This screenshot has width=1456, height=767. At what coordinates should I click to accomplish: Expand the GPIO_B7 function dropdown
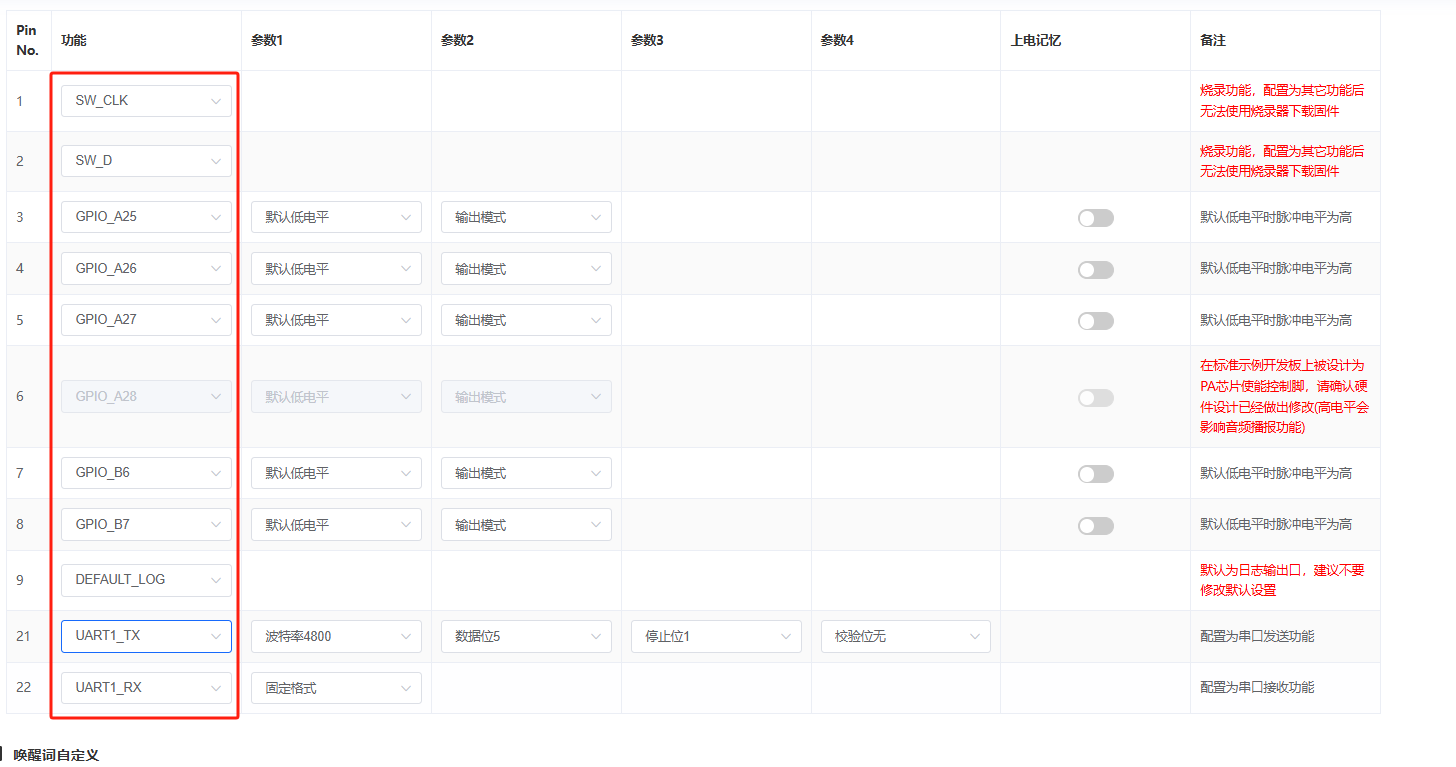click(x=146, y=525)
